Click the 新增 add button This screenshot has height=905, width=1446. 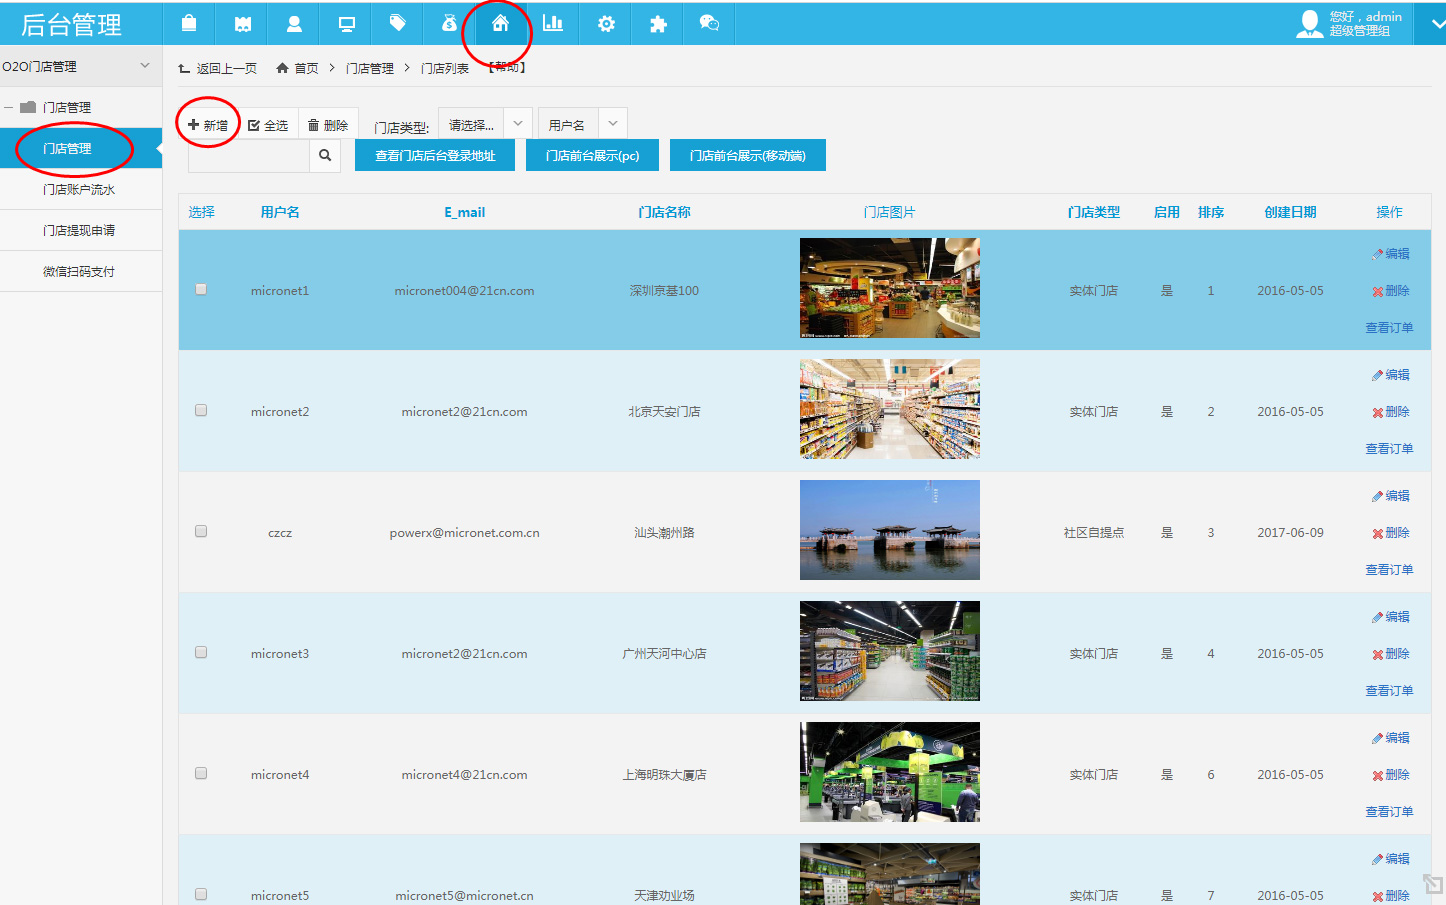click(x=208, y=125)
